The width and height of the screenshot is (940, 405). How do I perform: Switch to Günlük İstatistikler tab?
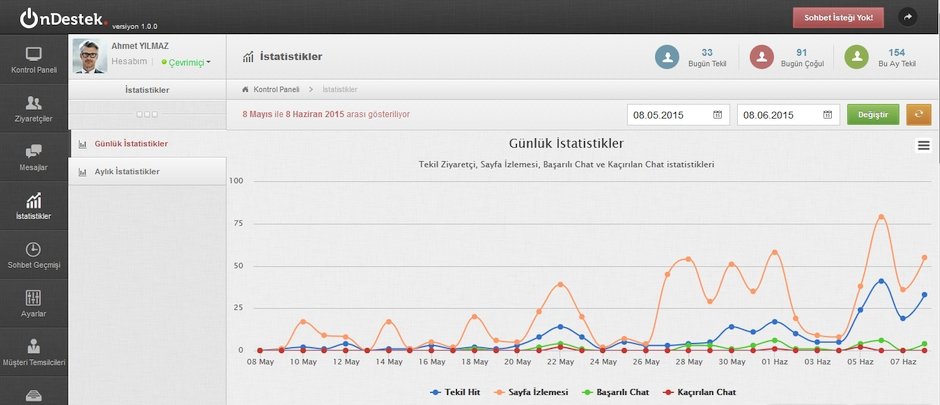click(x=130, y=144)
